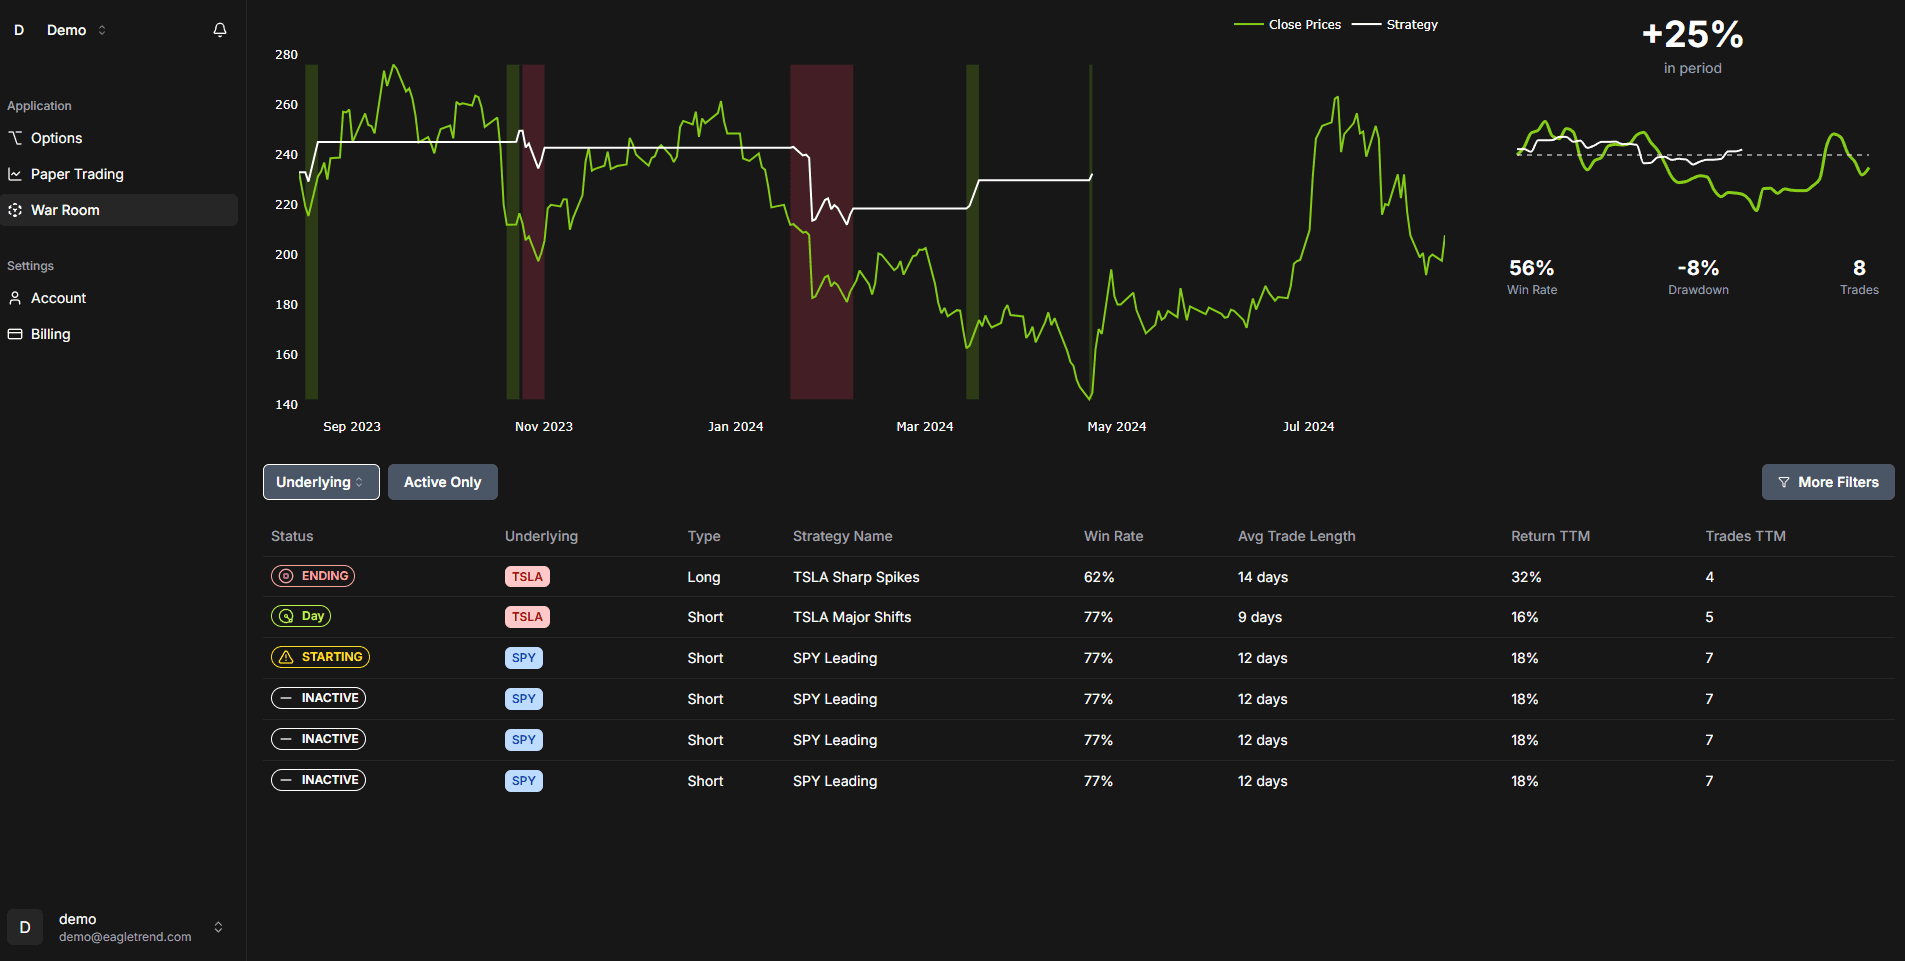Toggle the Active Only filter
This screenshot has width=1905, height=961.
coord(443,482)
